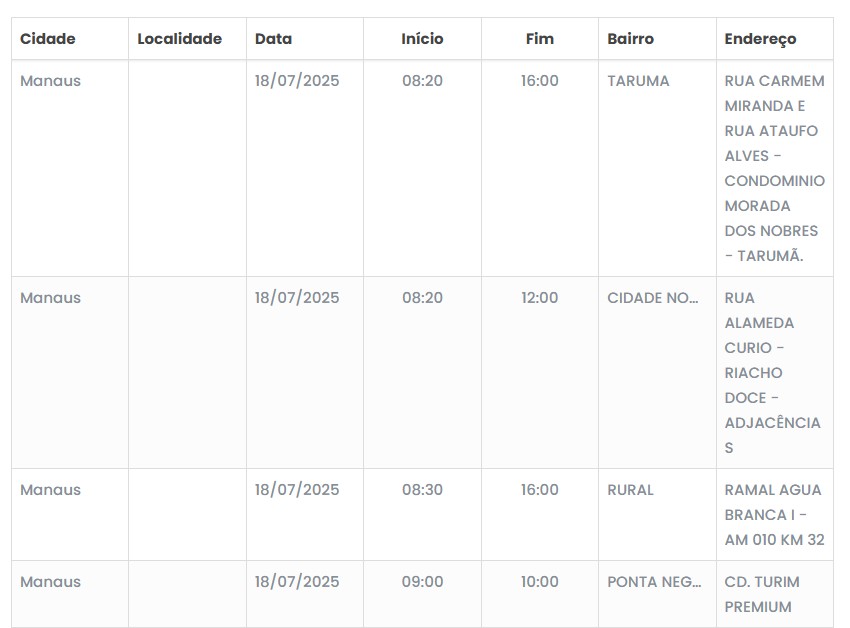The image size is (850, 628).
Task: Click the Localidade column header
Action: pyautogui.click(x=179, y=39)
